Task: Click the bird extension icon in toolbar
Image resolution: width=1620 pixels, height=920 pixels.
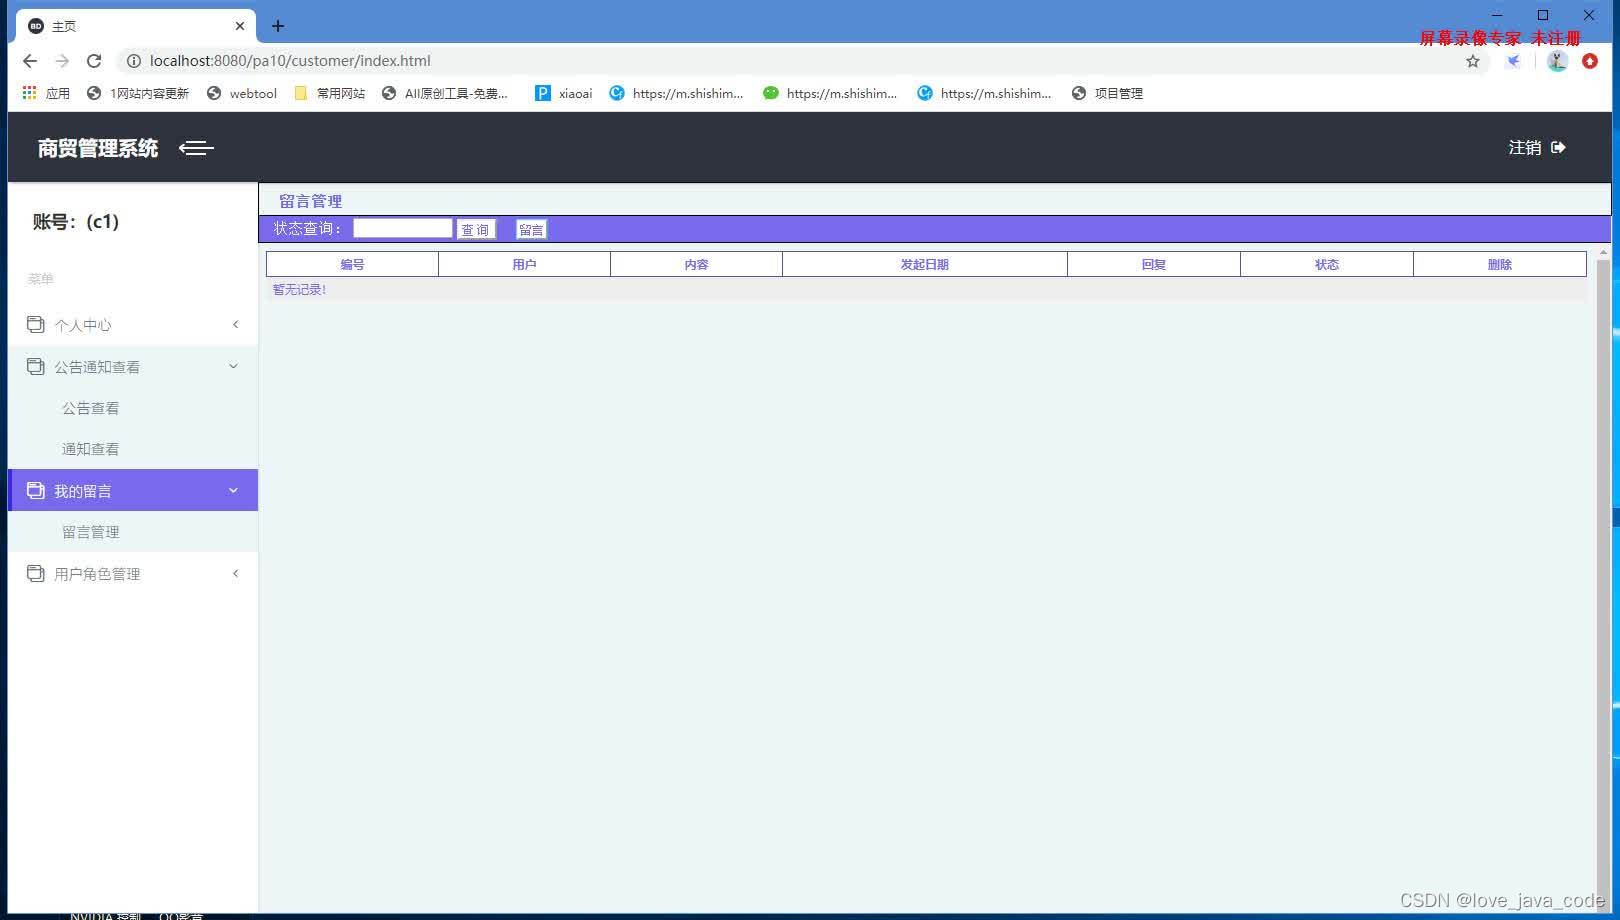Action: (1514, 61)
